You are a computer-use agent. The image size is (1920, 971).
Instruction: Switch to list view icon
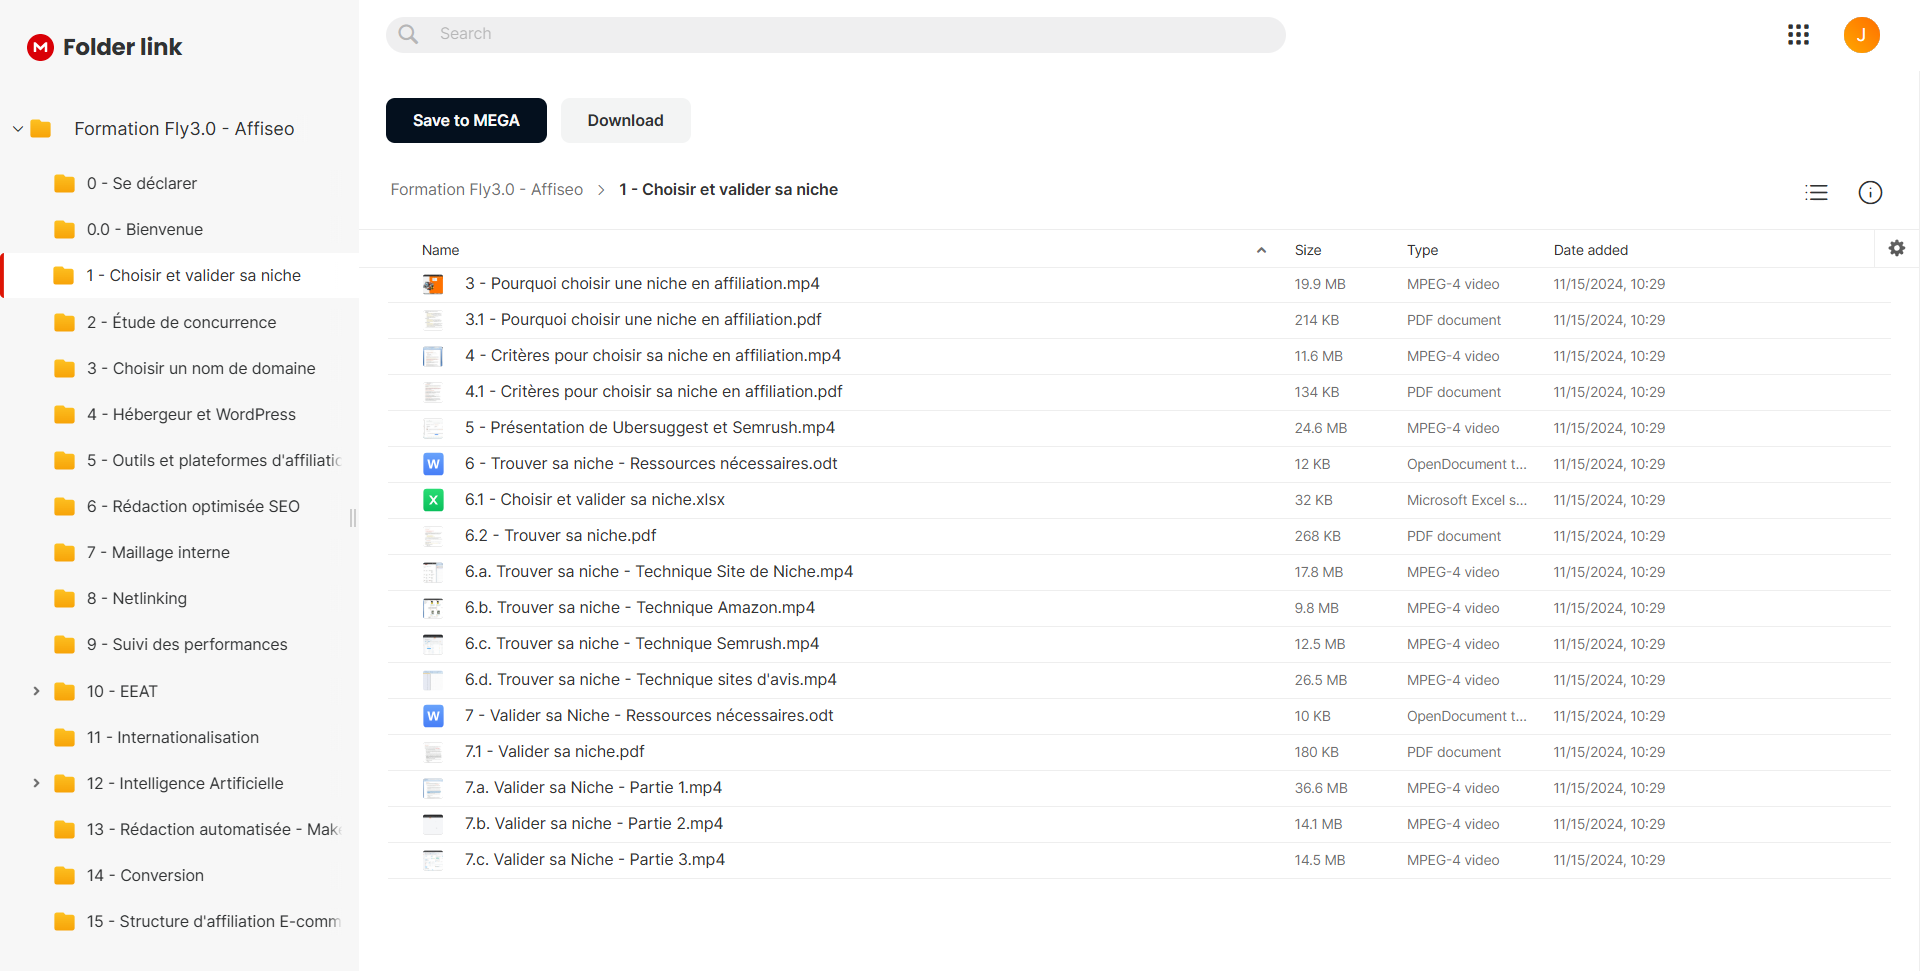click(1816, 193)
